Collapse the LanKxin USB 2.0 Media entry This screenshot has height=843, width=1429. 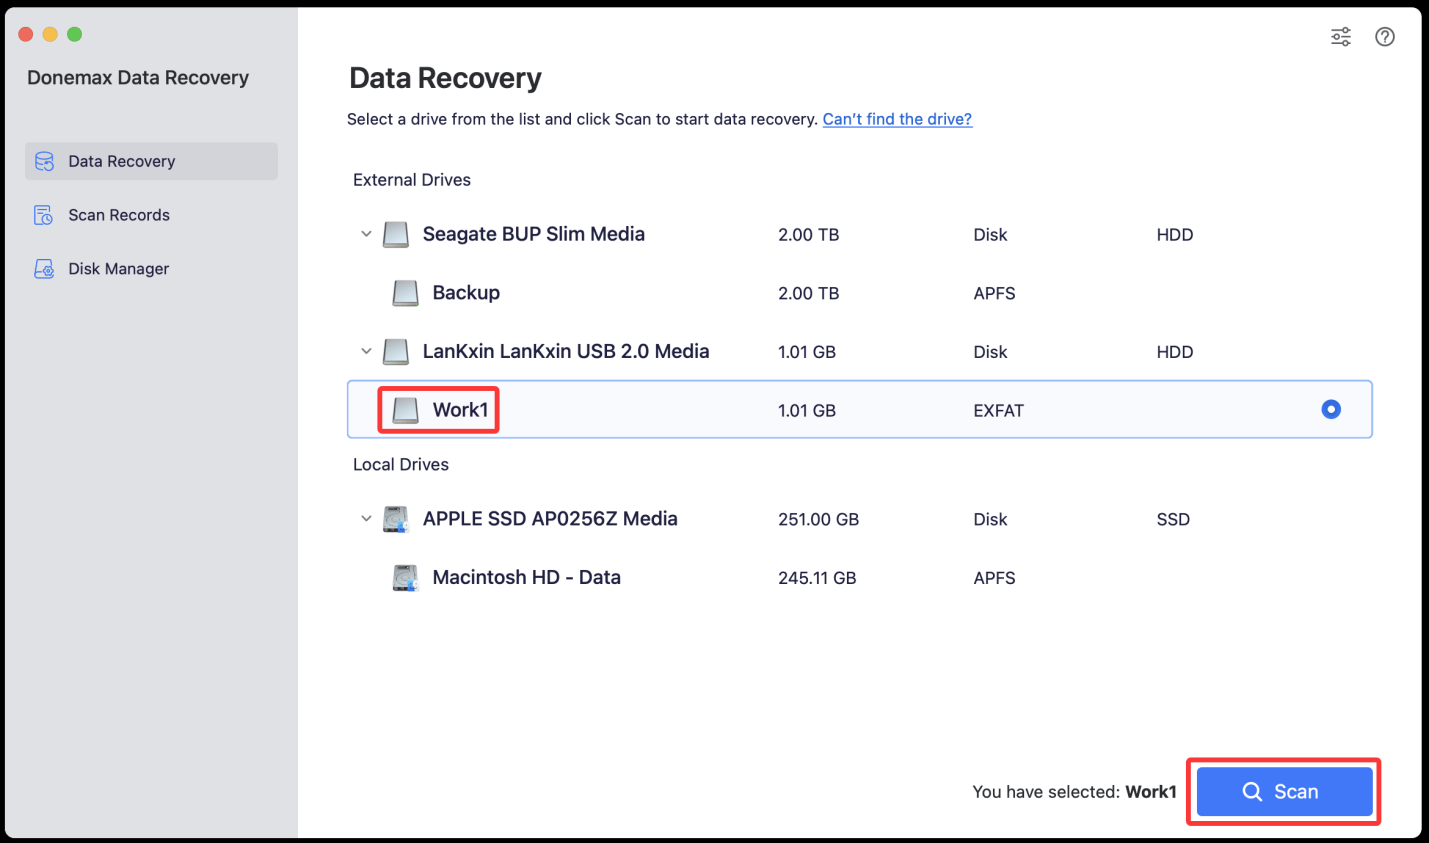point(366,351)
